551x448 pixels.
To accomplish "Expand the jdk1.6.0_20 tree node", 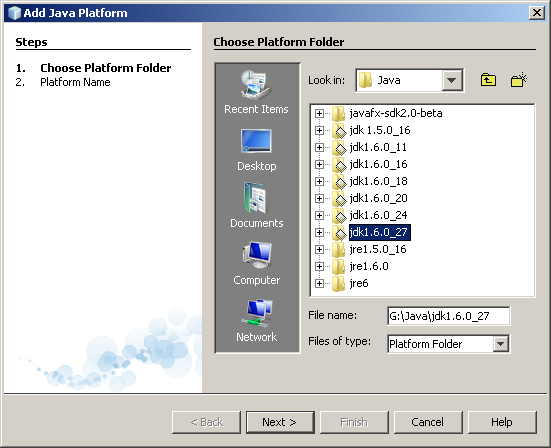I will click(319, 198).
